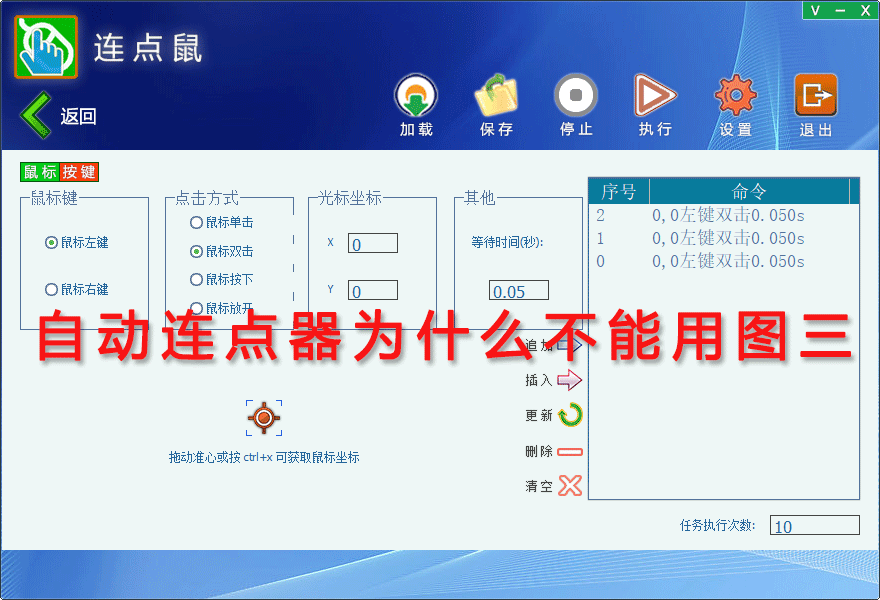Screen dimensions: 880x600
Task: Switch to the 鼠标 tab
Action: pyautogui.click(x=40, y=172)
